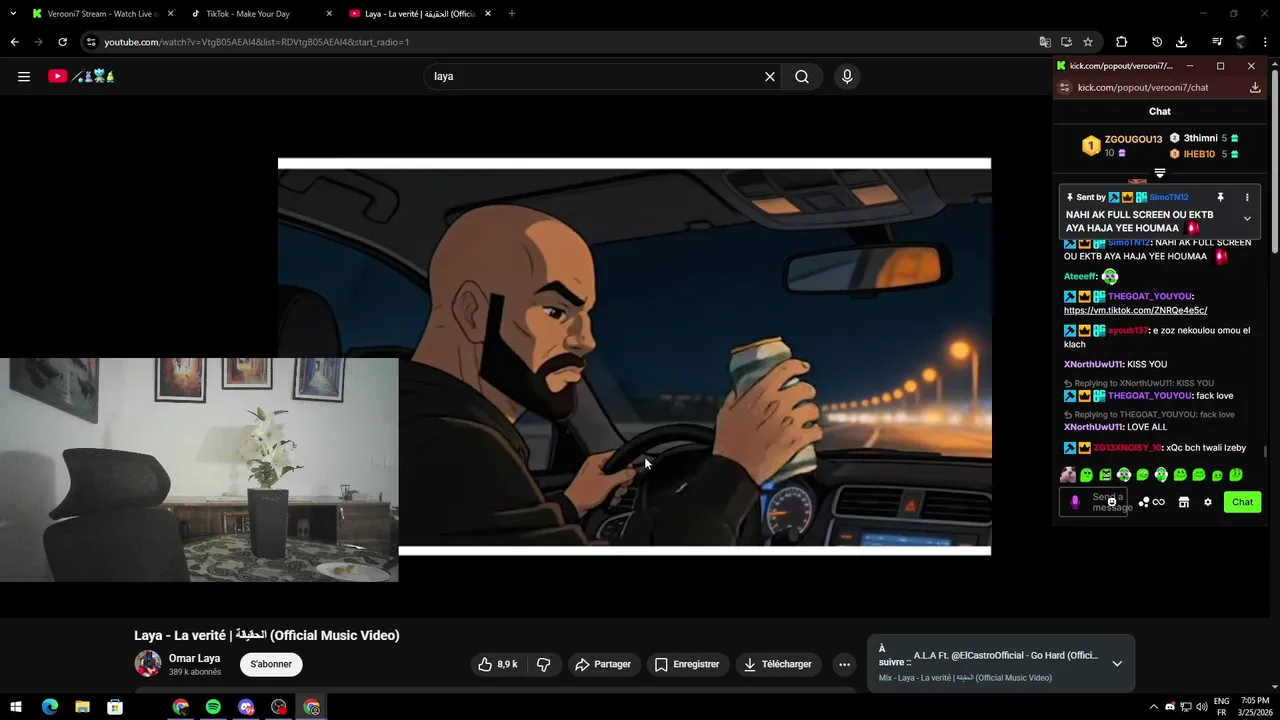Image resolution: width=1280 pixels, height=720 pixels.
Task: Clear the search text with the X
Action: point(770,76)
